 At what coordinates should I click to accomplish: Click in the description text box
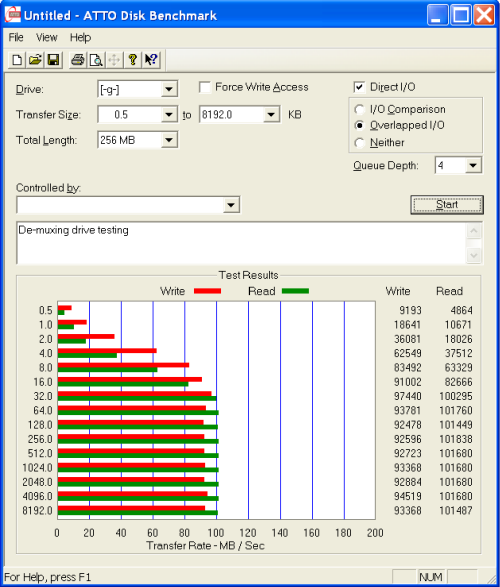pos(241,243)
